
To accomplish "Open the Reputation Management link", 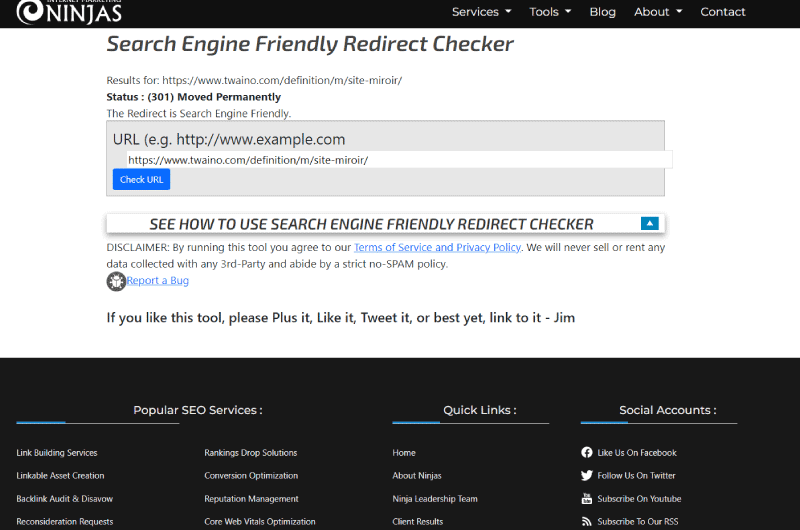I will tap(251, 498).
